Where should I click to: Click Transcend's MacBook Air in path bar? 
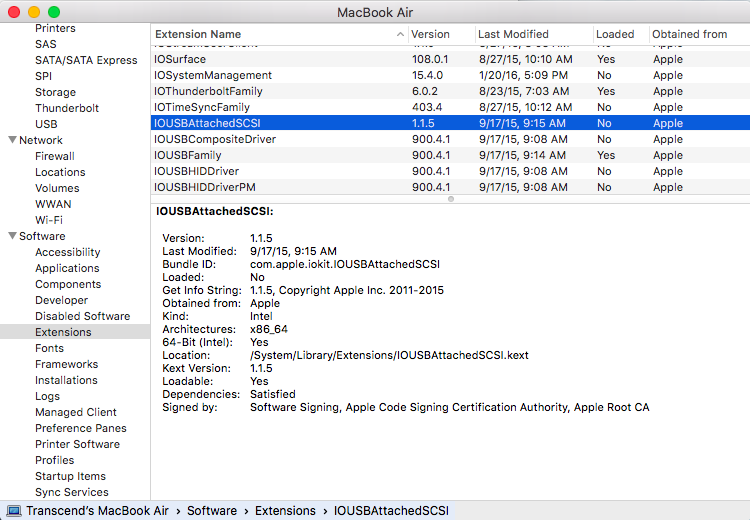(x=98, y=511)
